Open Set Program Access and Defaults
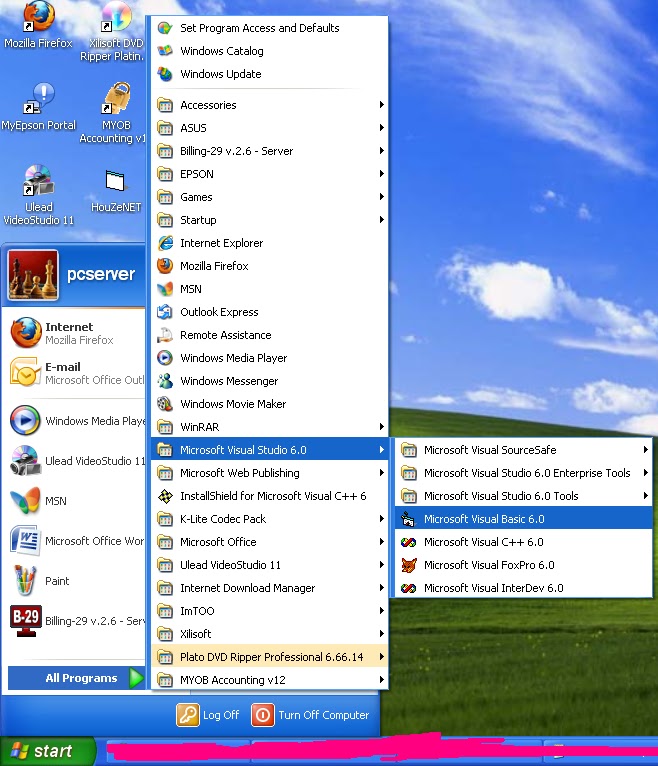This screenshot has height=766, width=658. (x=270, y=28)
